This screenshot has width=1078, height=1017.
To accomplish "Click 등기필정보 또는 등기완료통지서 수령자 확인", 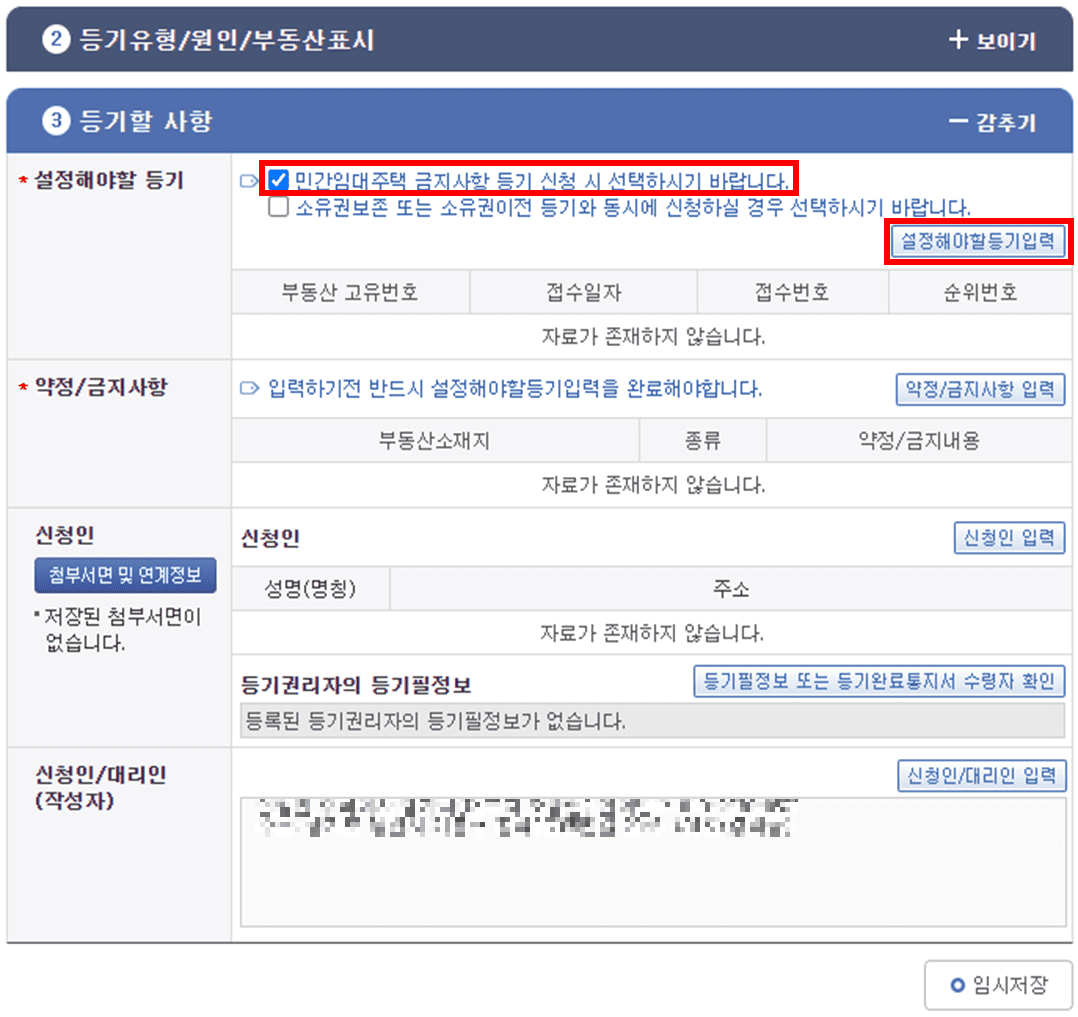I will point(879,681).
